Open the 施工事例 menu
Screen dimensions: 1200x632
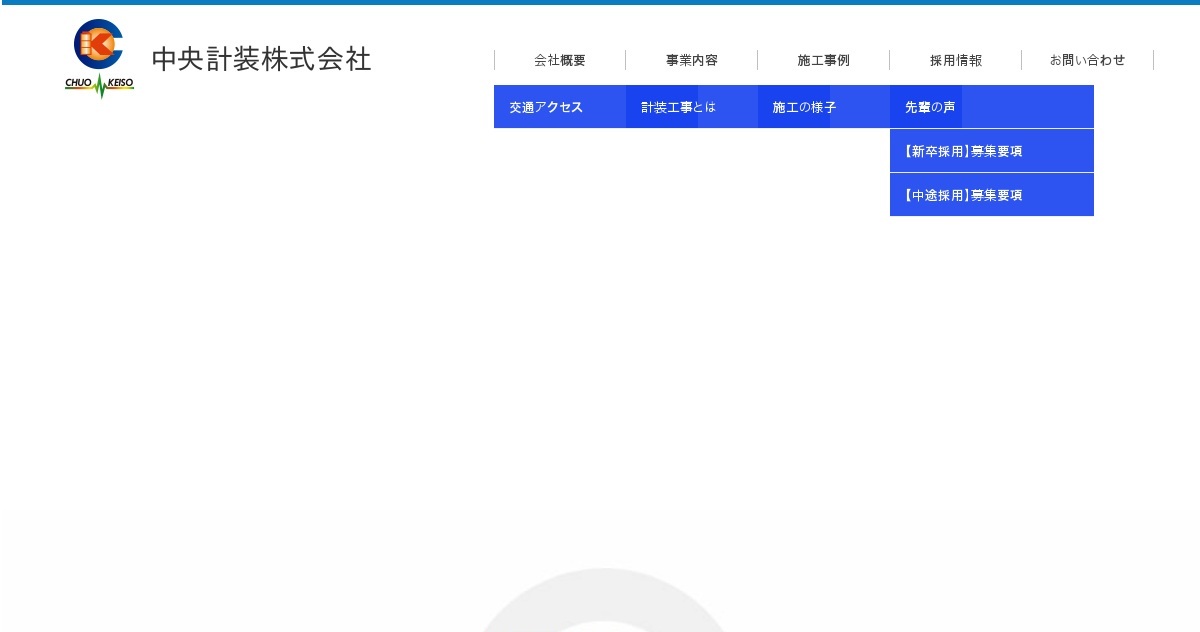tap(824, 60)
